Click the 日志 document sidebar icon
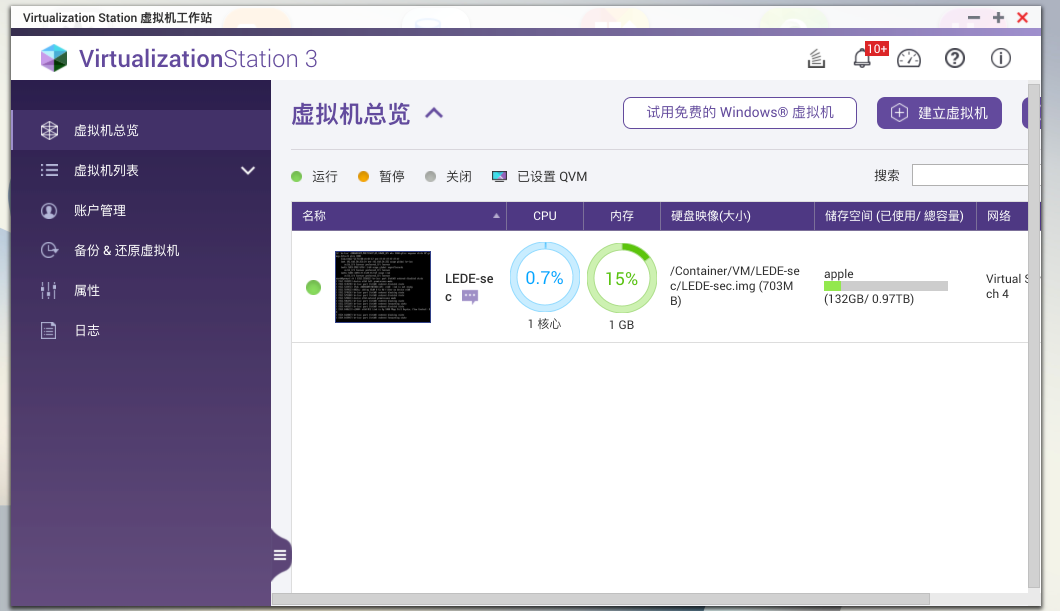1060x611 pixels. tap(49, 331)
